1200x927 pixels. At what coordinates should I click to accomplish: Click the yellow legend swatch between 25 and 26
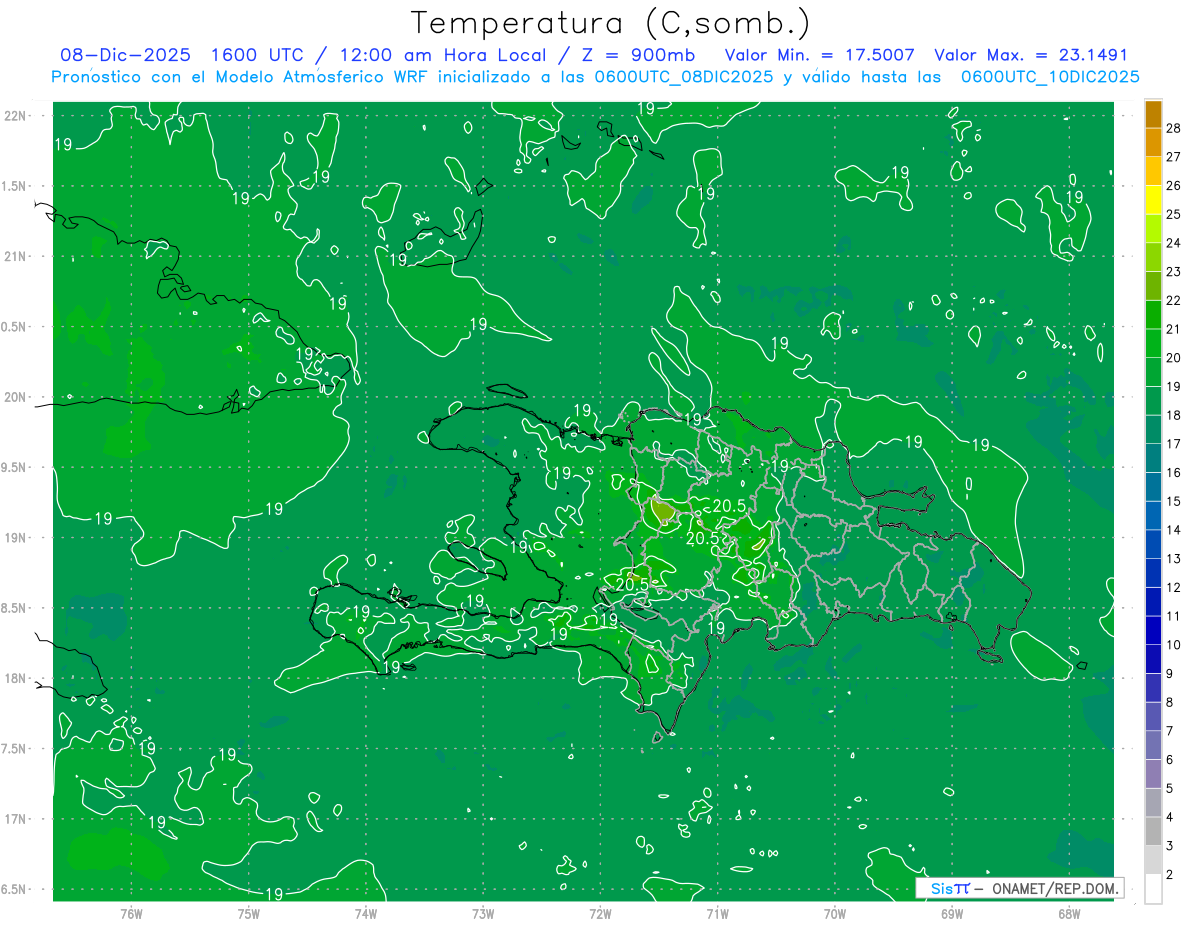(1153, 200)
